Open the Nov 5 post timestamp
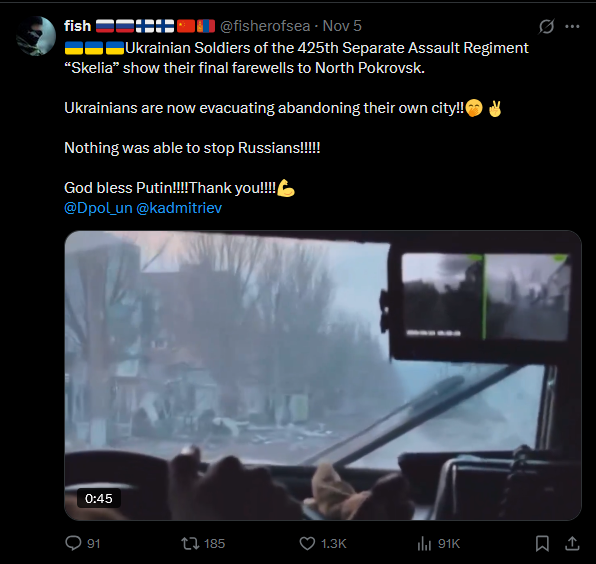This screenshot has height=564, width=596. (342, 26)
